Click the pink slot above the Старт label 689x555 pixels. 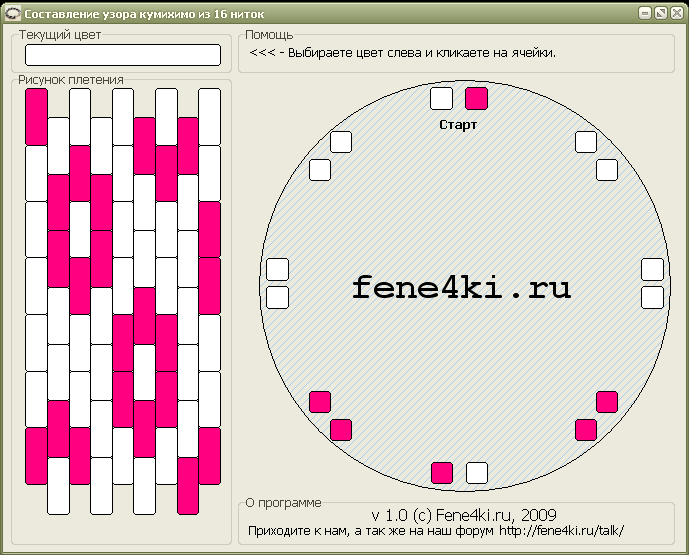pos(477,98)
